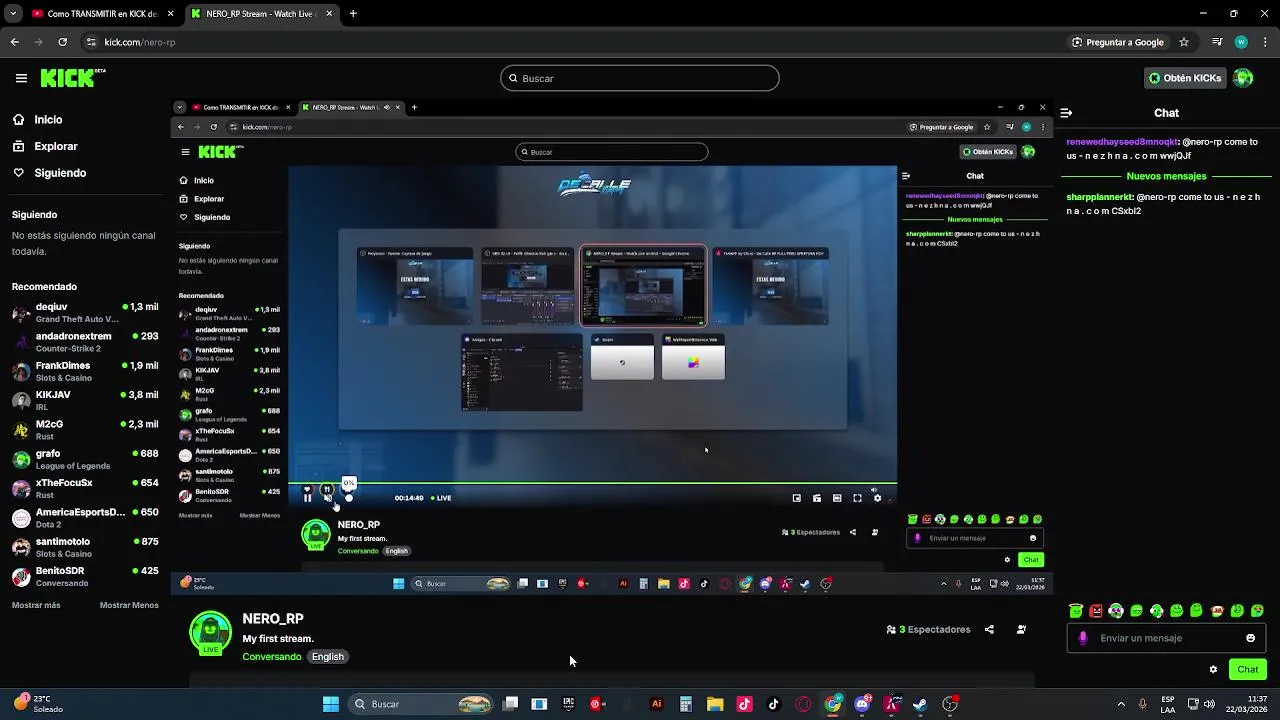The width and height of the screenshot is (1280, 720).
Task: Click the purple microphone icon in chat input
Action: tap(1083, 638)
